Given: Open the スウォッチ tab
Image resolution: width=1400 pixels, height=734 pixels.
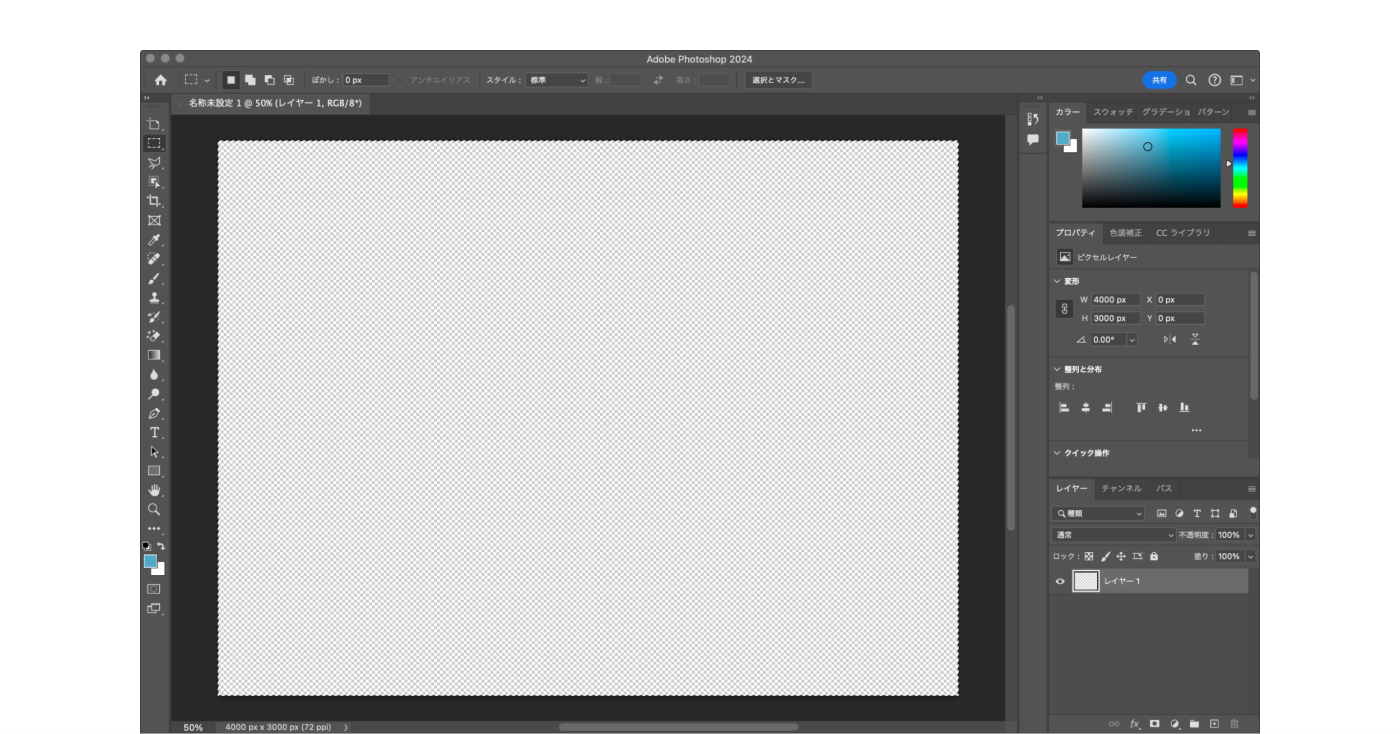Looking at the screenshot, I should (1112, 112).
